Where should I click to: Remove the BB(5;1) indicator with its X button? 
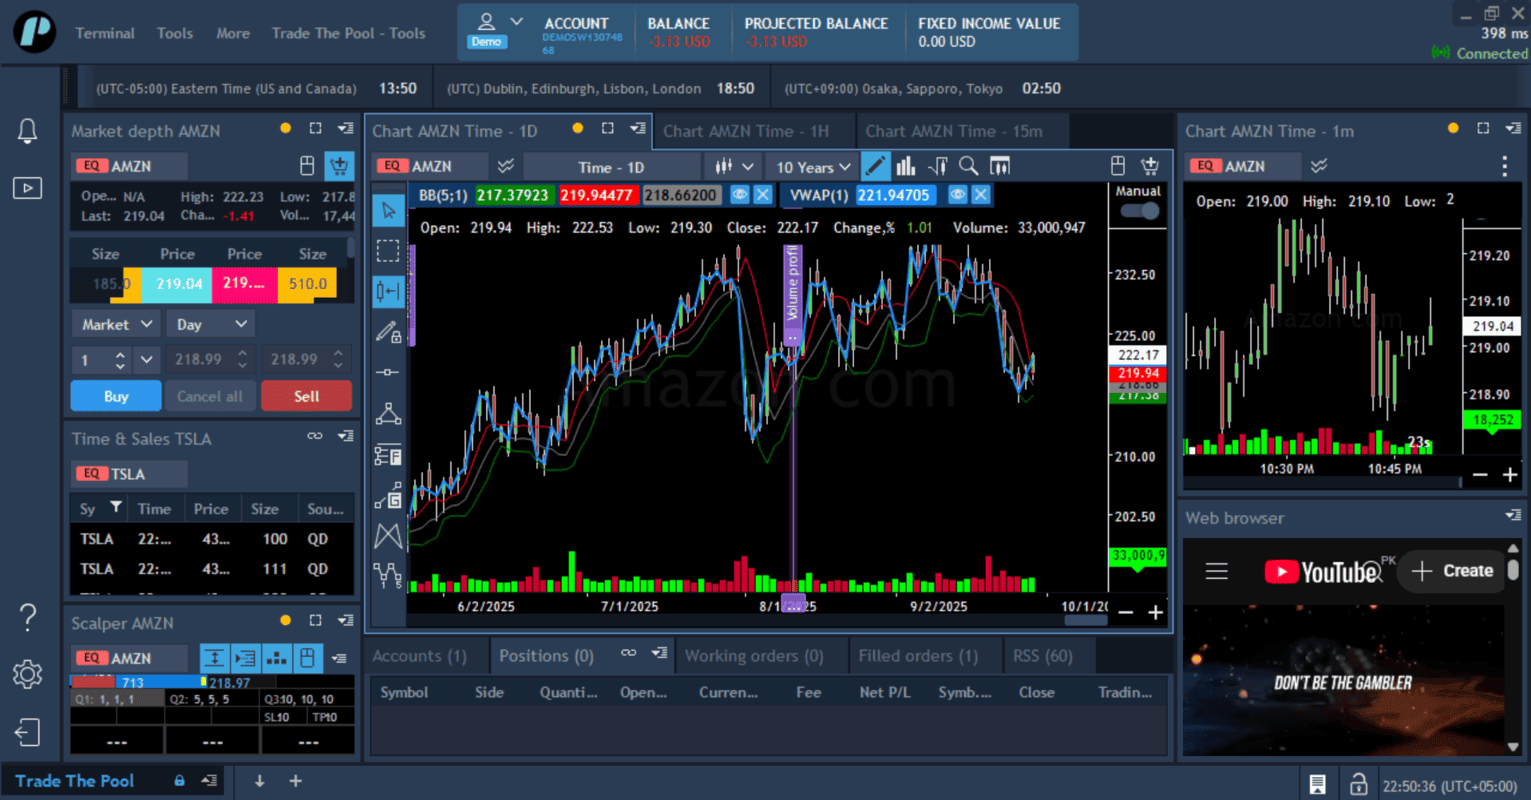[762, 195]
